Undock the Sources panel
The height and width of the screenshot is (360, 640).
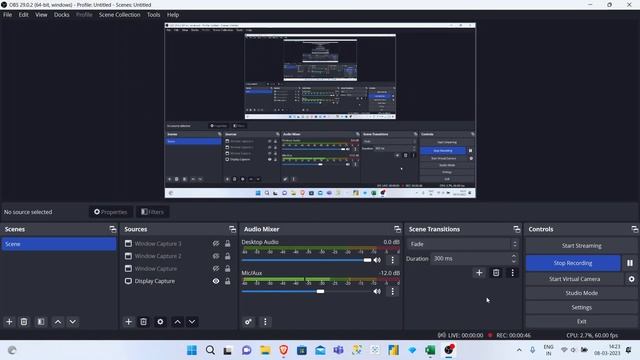(x=232, y=229)
